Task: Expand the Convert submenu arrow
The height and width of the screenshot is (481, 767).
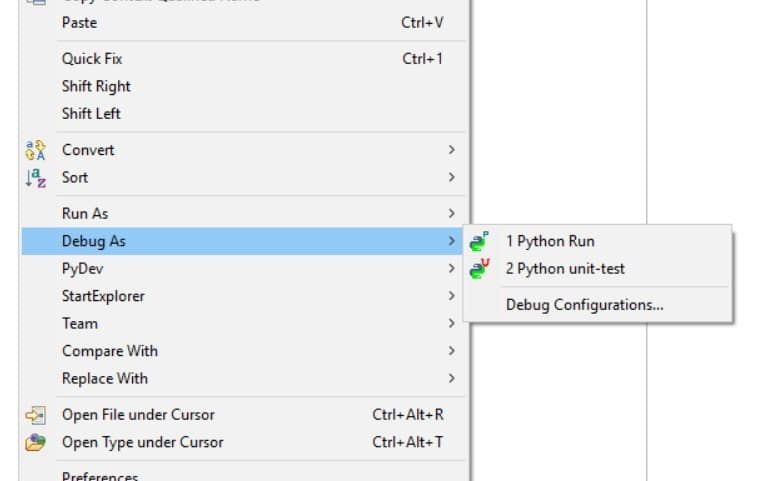Action: 451,150
